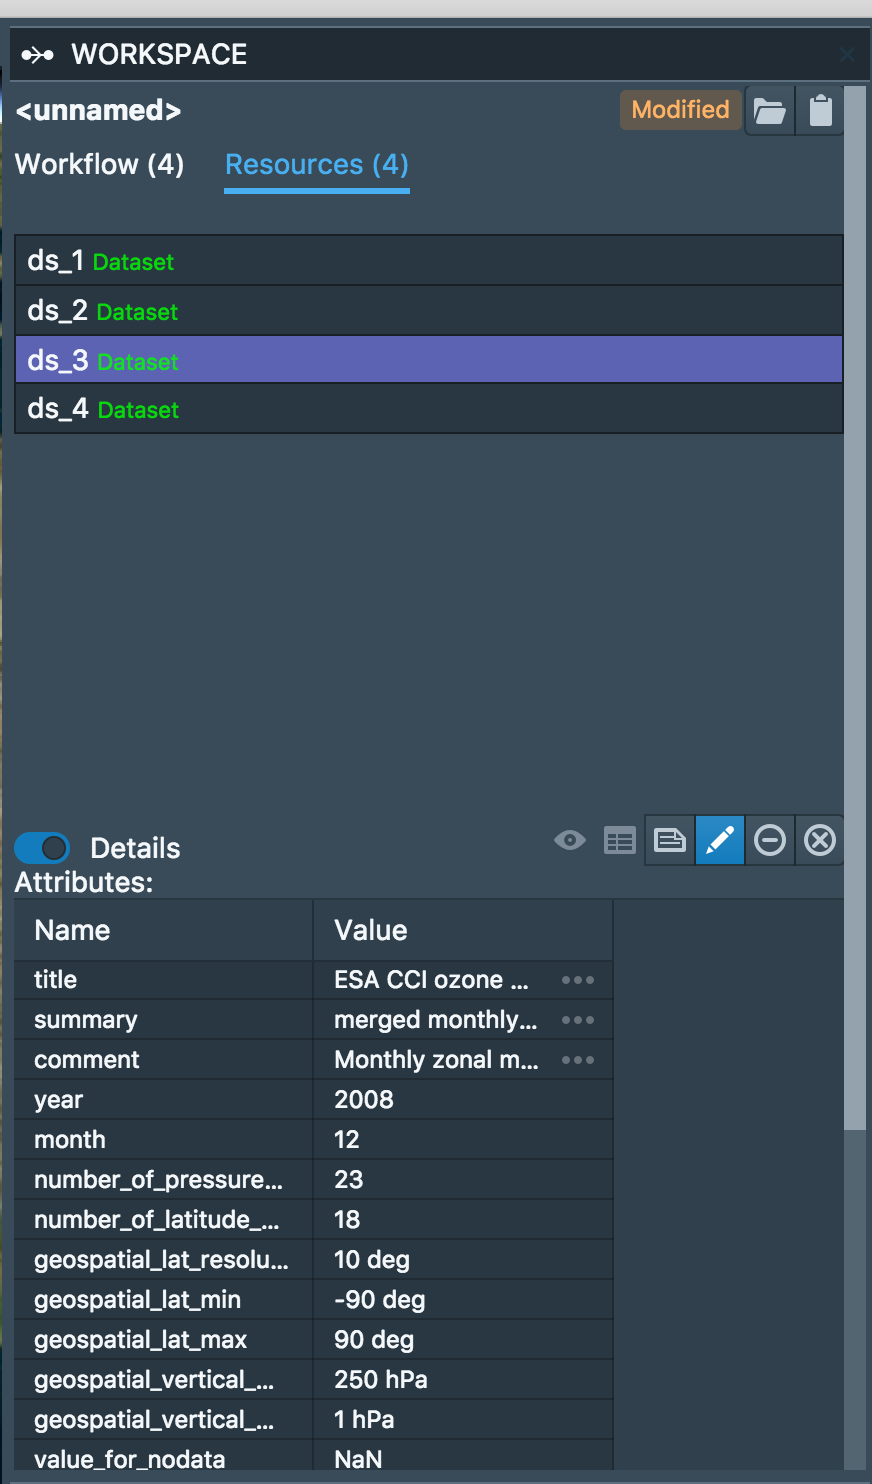Show dataset metadata with document icon

pyautogui.click(x=669, y=840)
